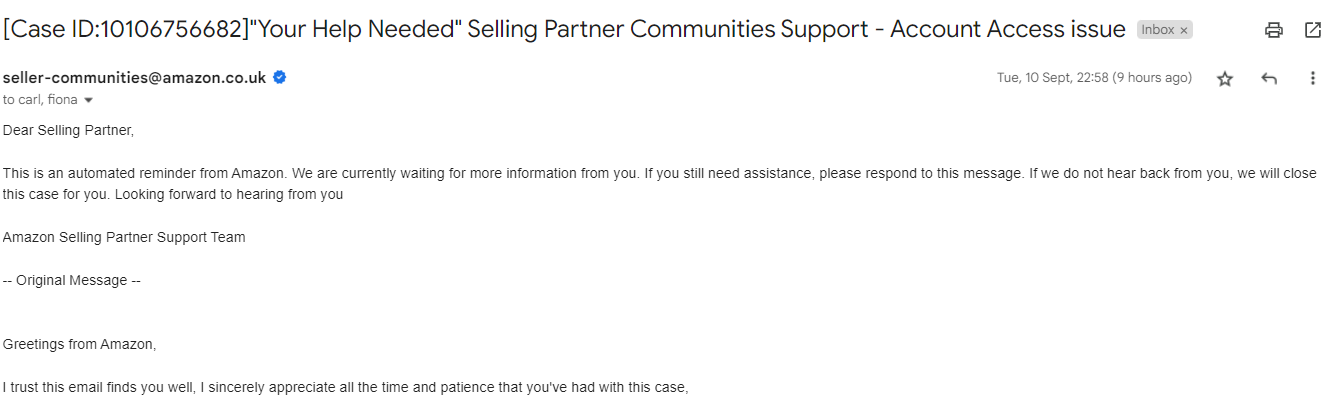This screenshot has height=399, width=1336.
Task: Open email in a new window
Action: (x=1313, y=30)
